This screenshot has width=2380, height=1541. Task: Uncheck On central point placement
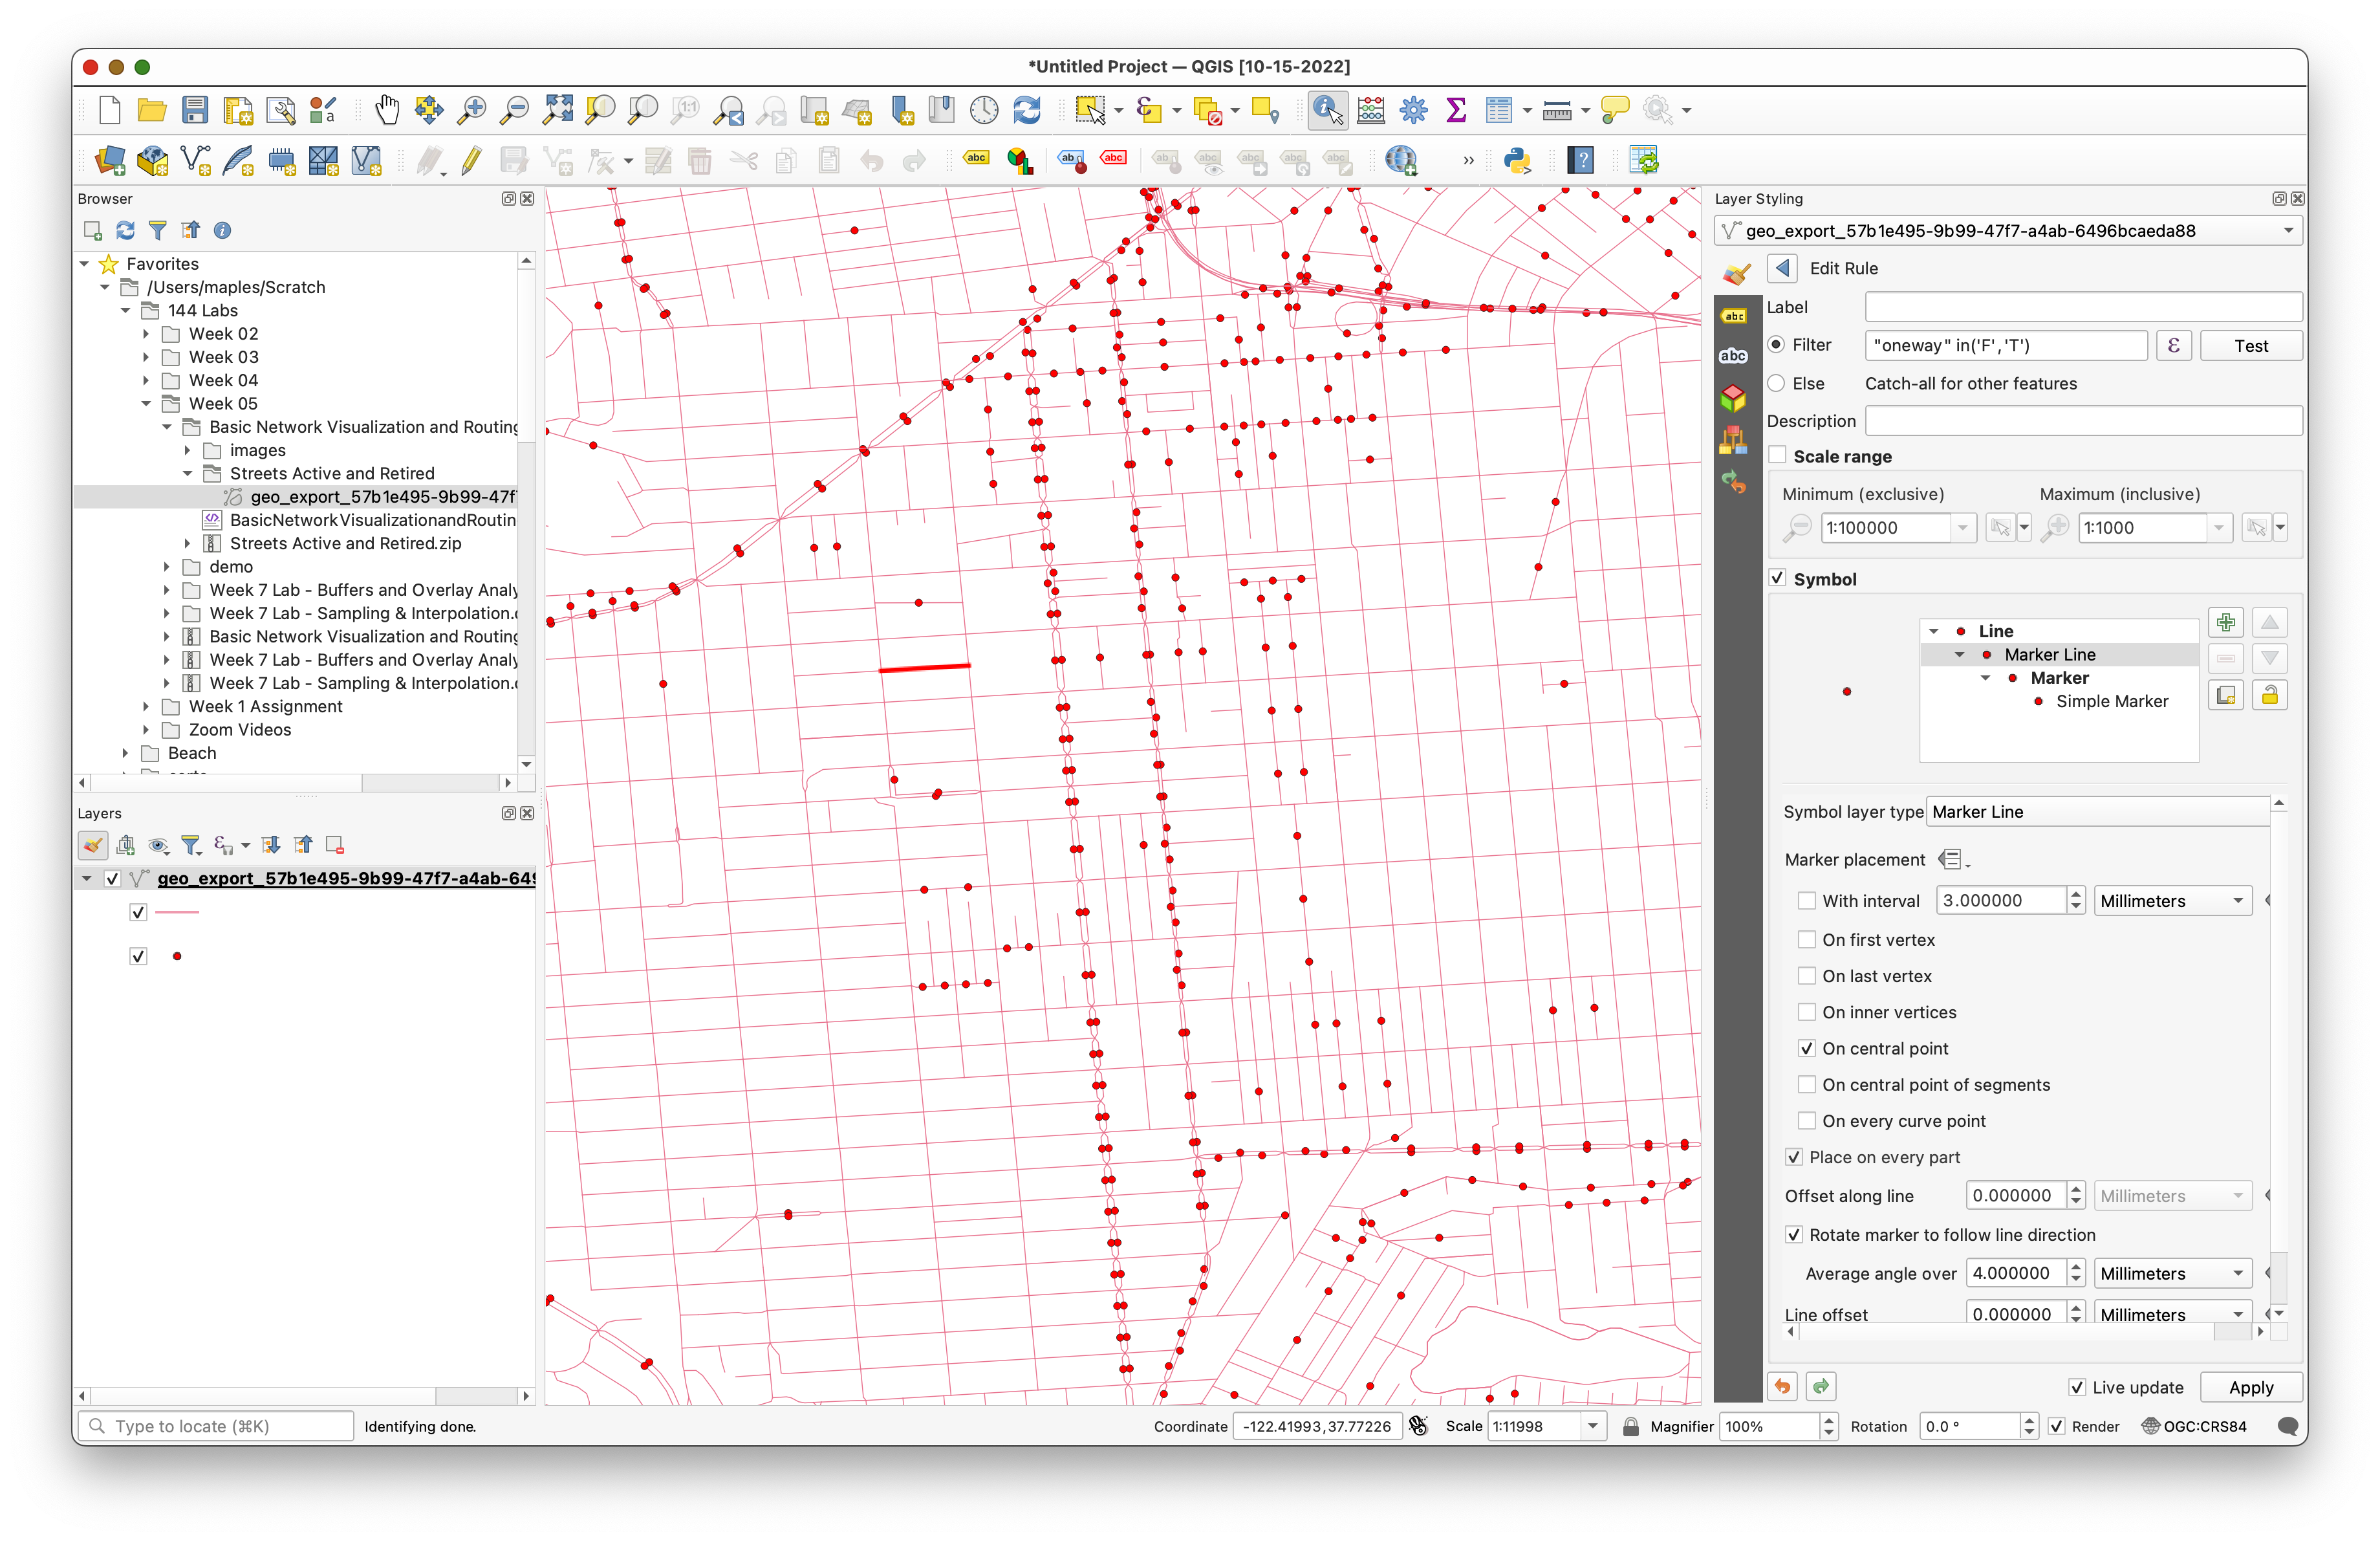[x=1806, y=1049]
